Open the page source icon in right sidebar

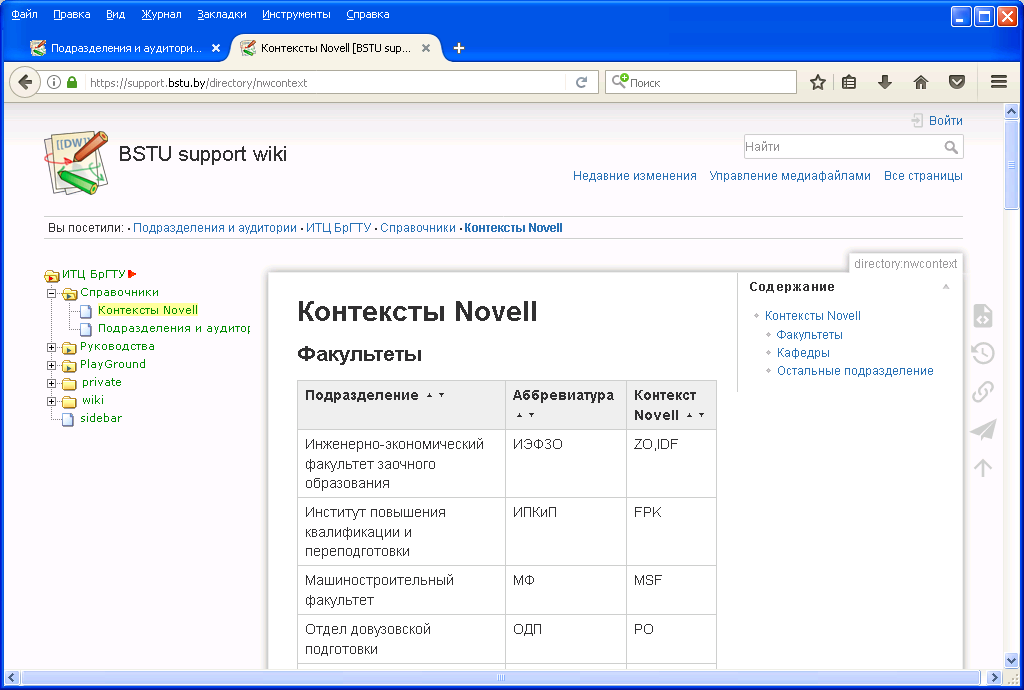(x=982, y=315)
